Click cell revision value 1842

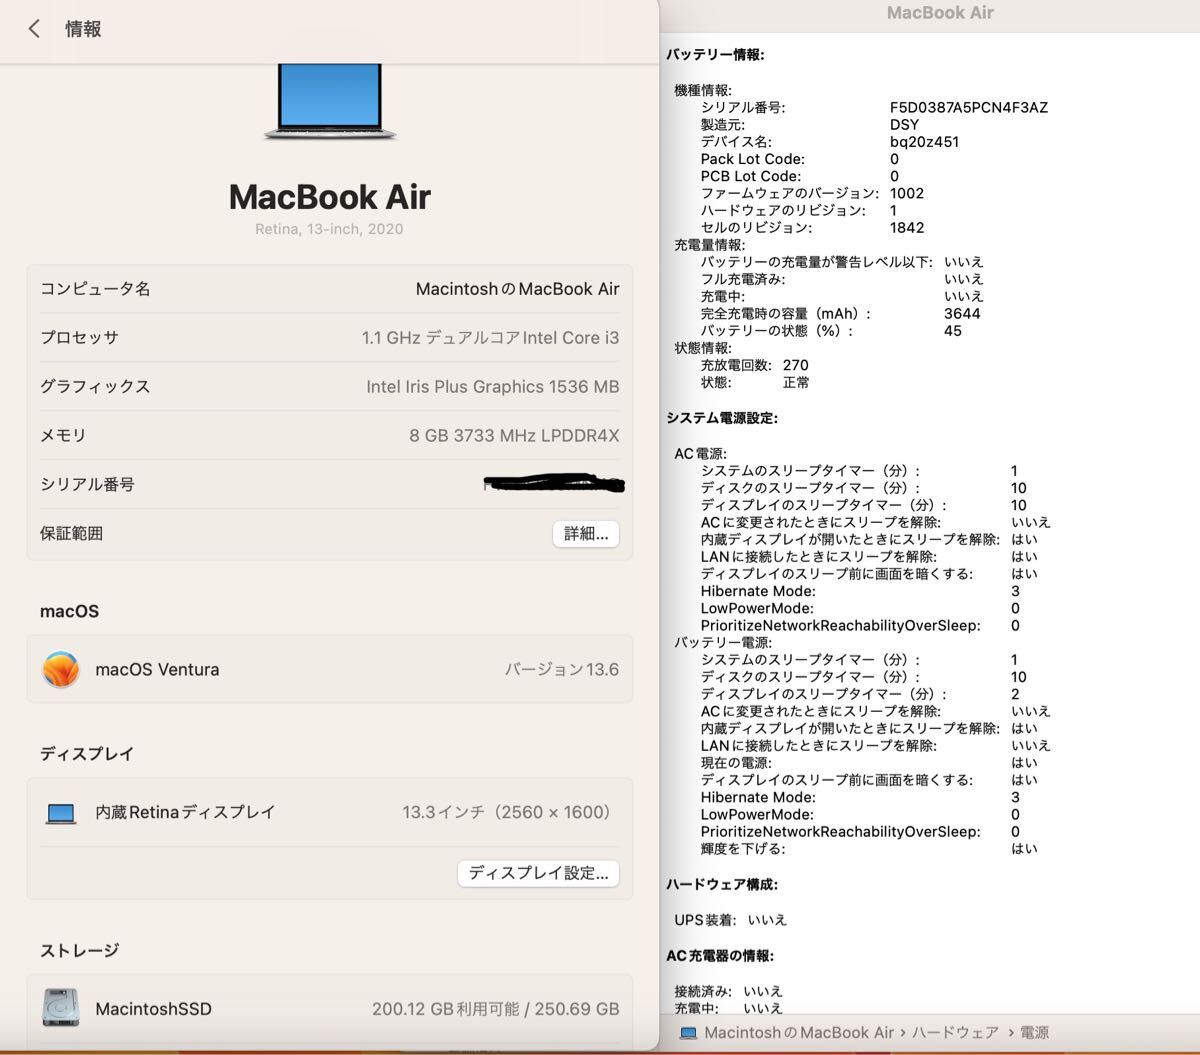(907, 228)
